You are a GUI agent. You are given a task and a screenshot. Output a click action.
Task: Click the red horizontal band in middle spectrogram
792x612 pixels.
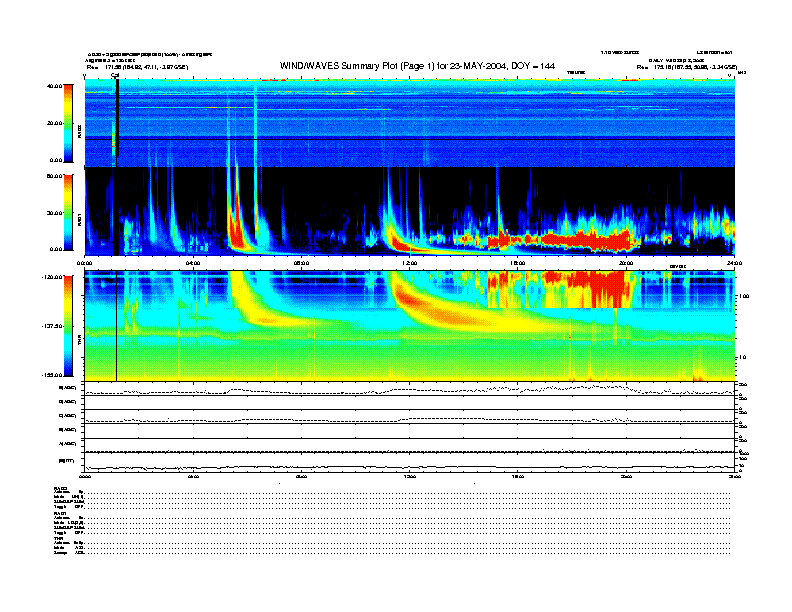tap(580, 240)
